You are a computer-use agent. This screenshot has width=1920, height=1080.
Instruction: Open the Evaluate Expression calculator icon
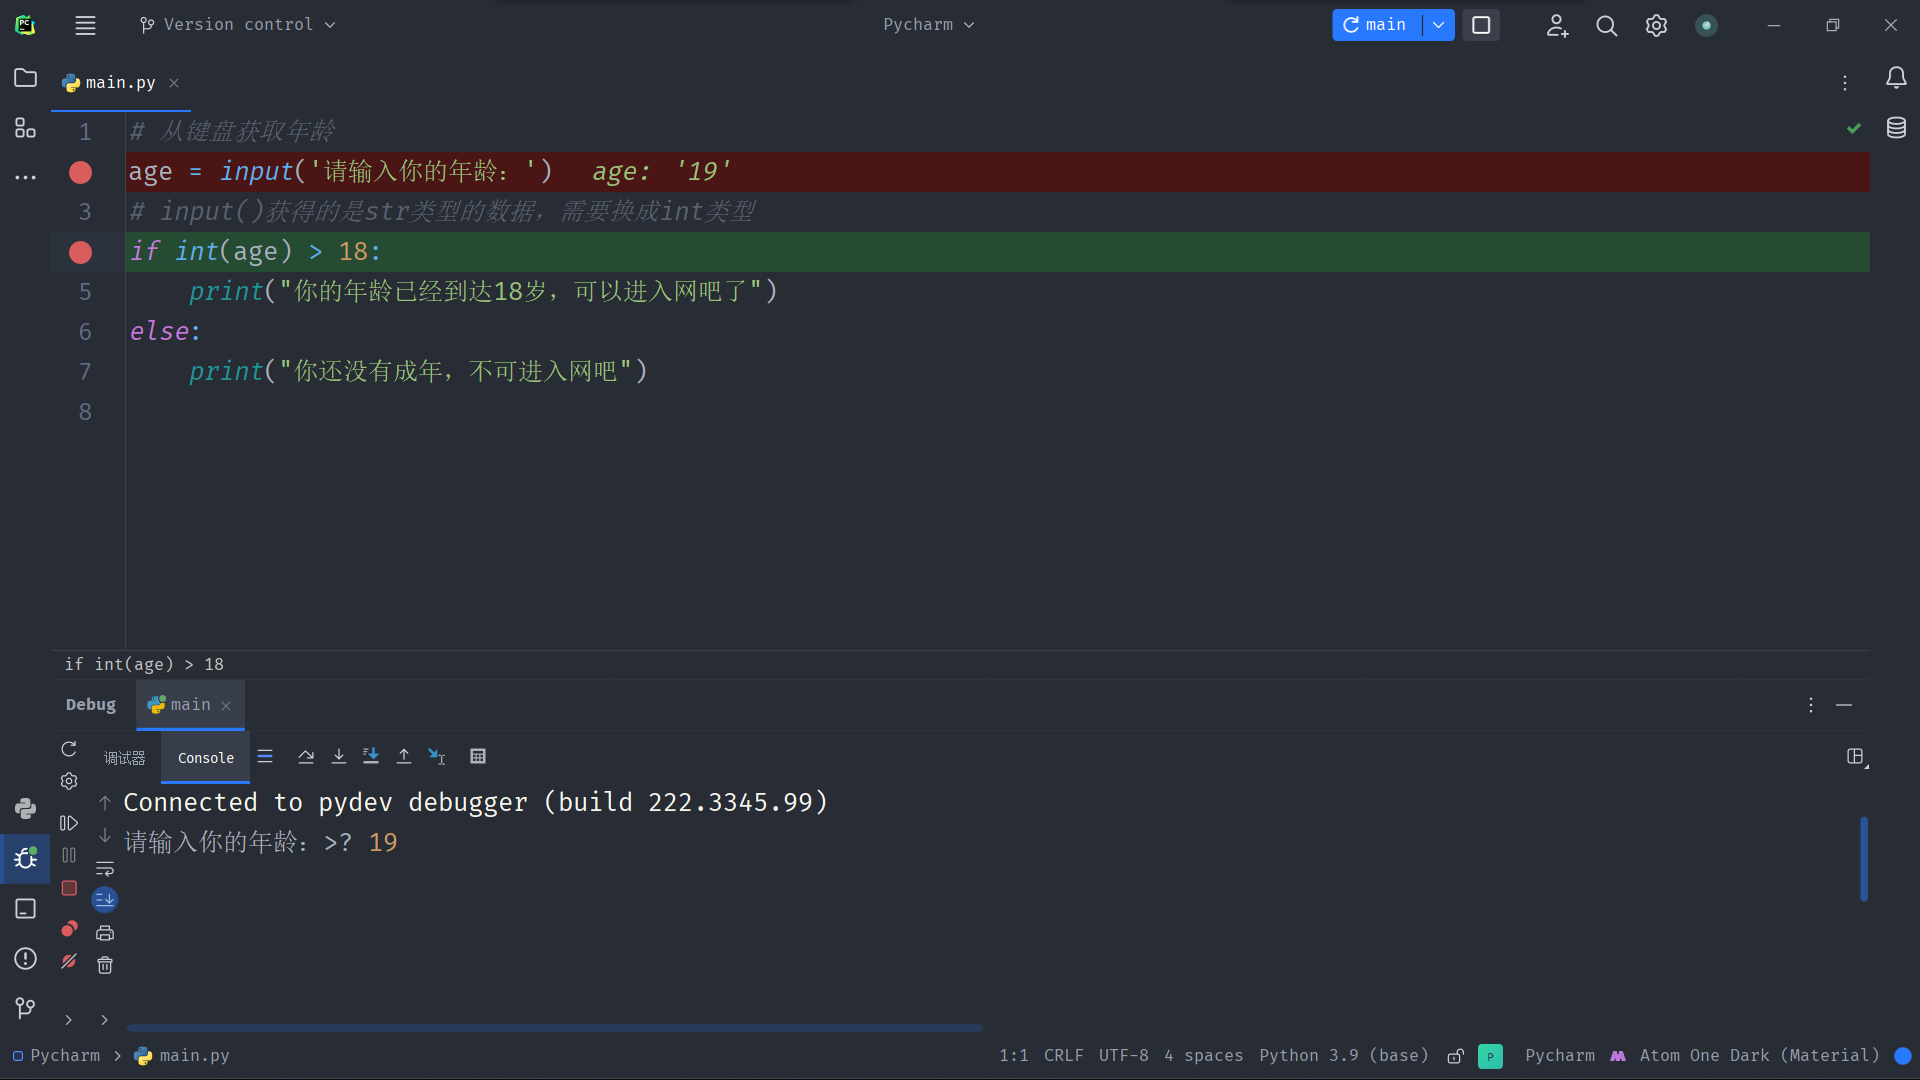[478, 757]
